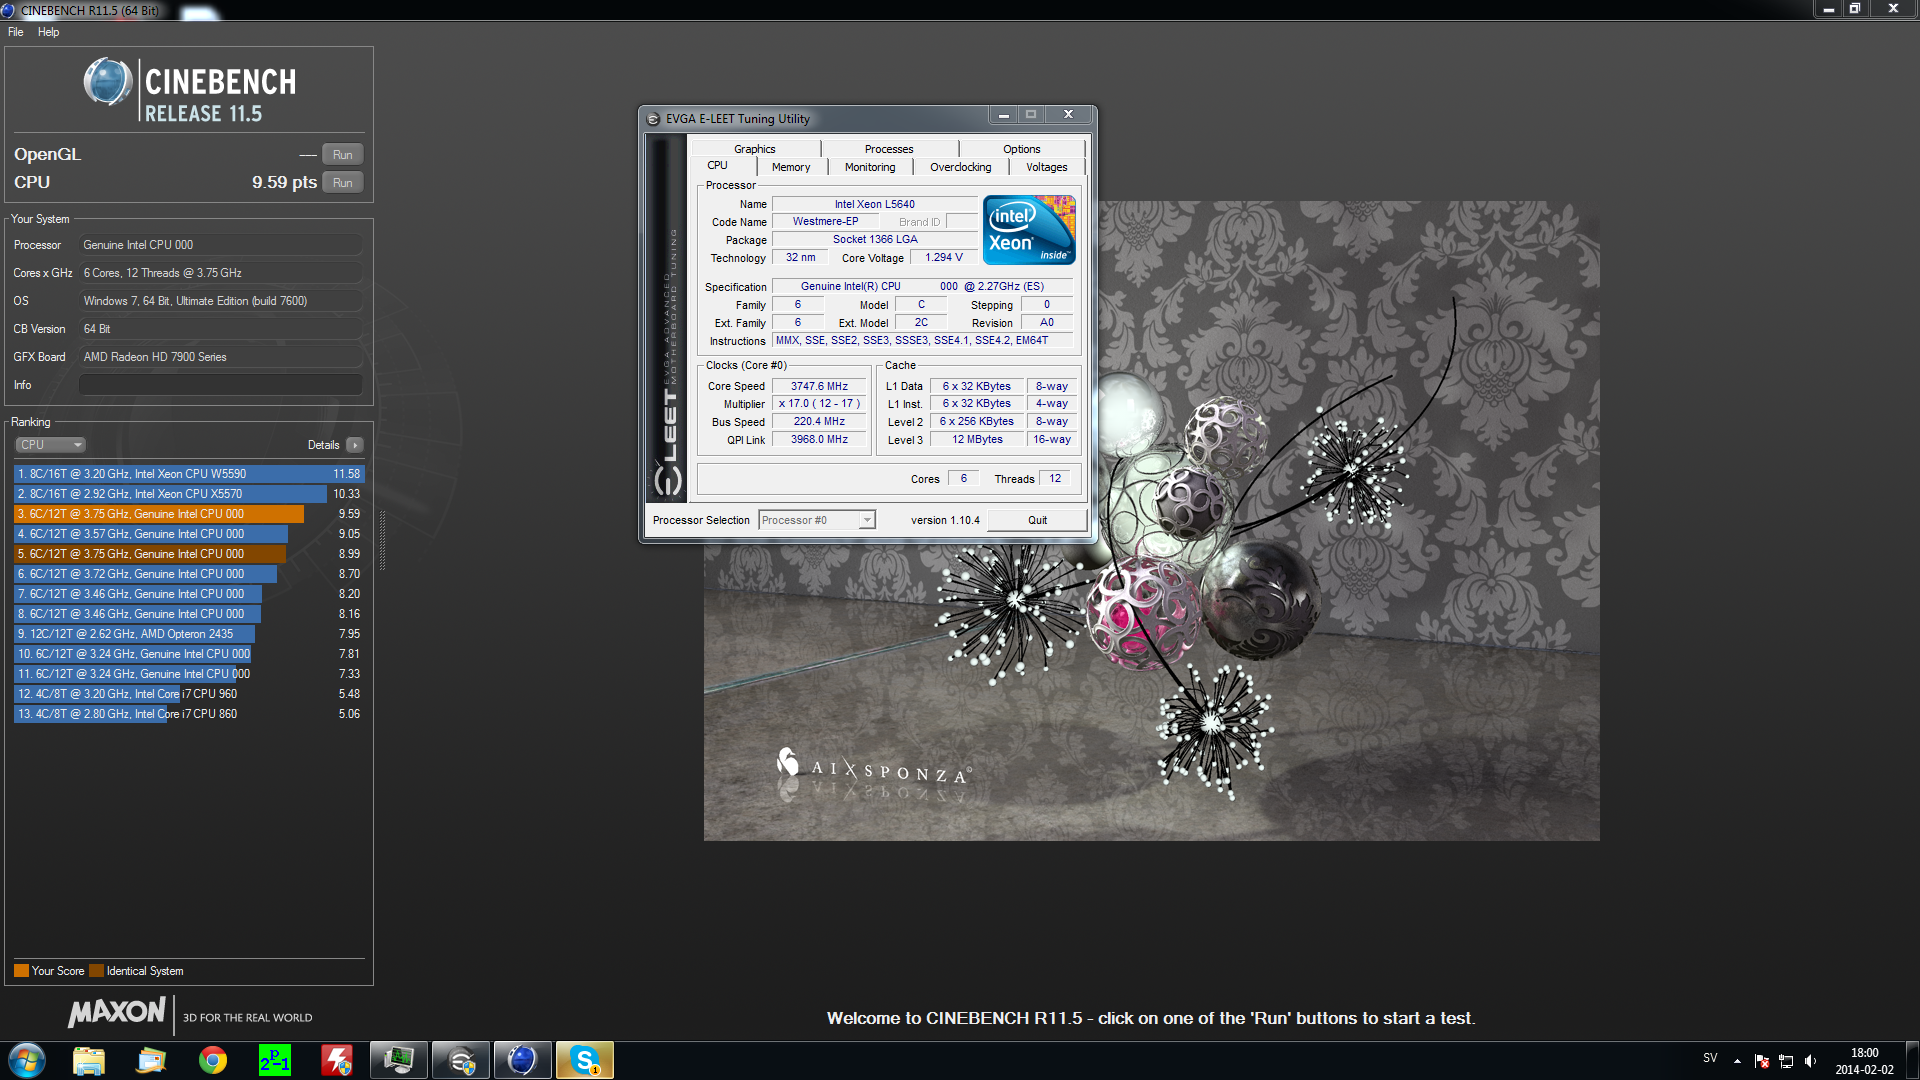Click the Multiplier value x 17.0
Image resolution: width=1920 pixels, height=1080 pixels.
click(x=819, y=404)
